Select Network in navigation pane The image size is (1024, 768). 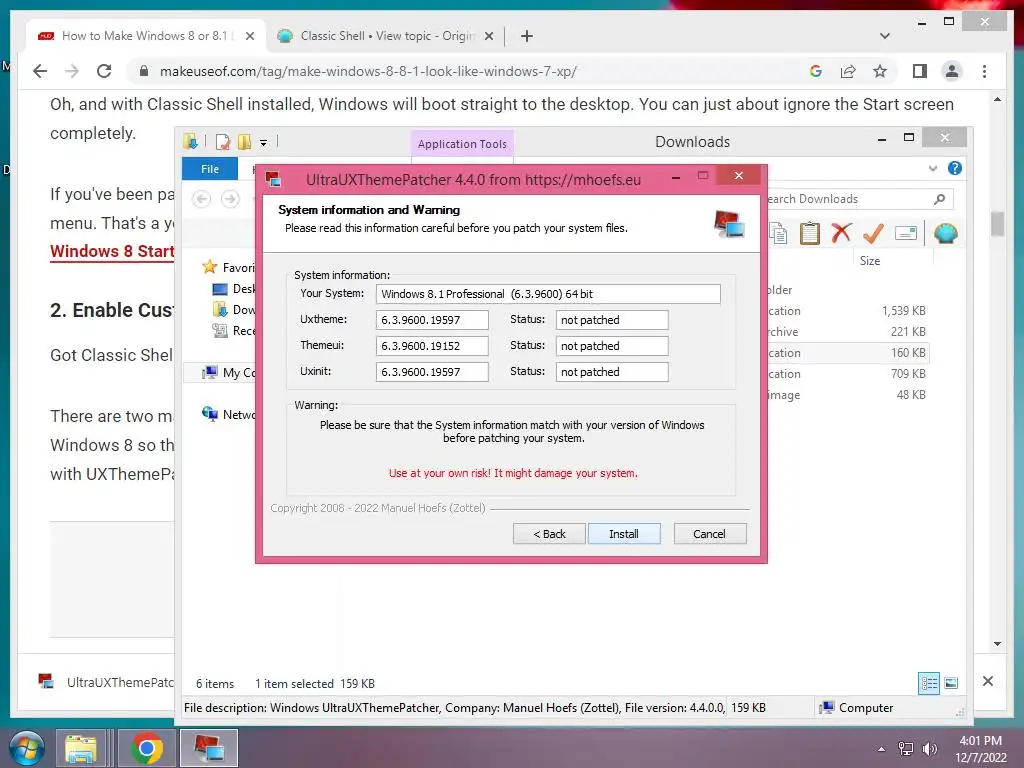[x=229, y=414]
